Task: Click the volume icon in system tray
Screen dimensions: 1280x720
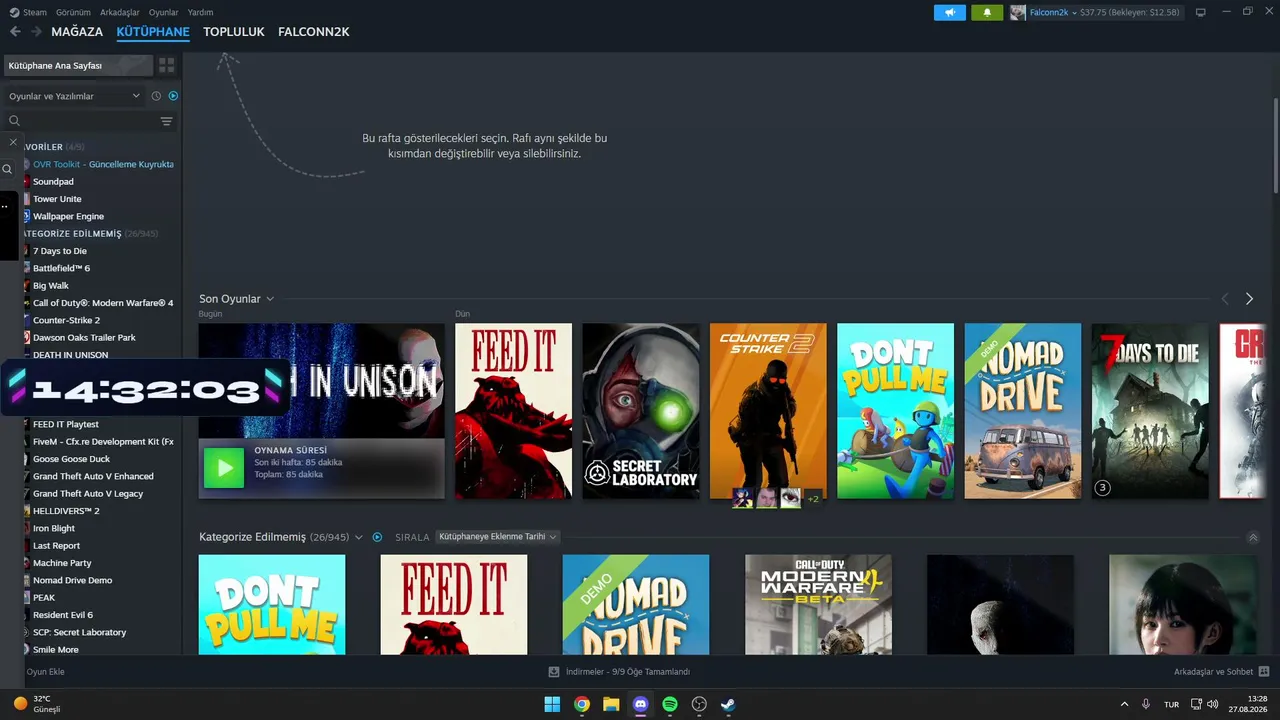Action: coord(1212,704)
